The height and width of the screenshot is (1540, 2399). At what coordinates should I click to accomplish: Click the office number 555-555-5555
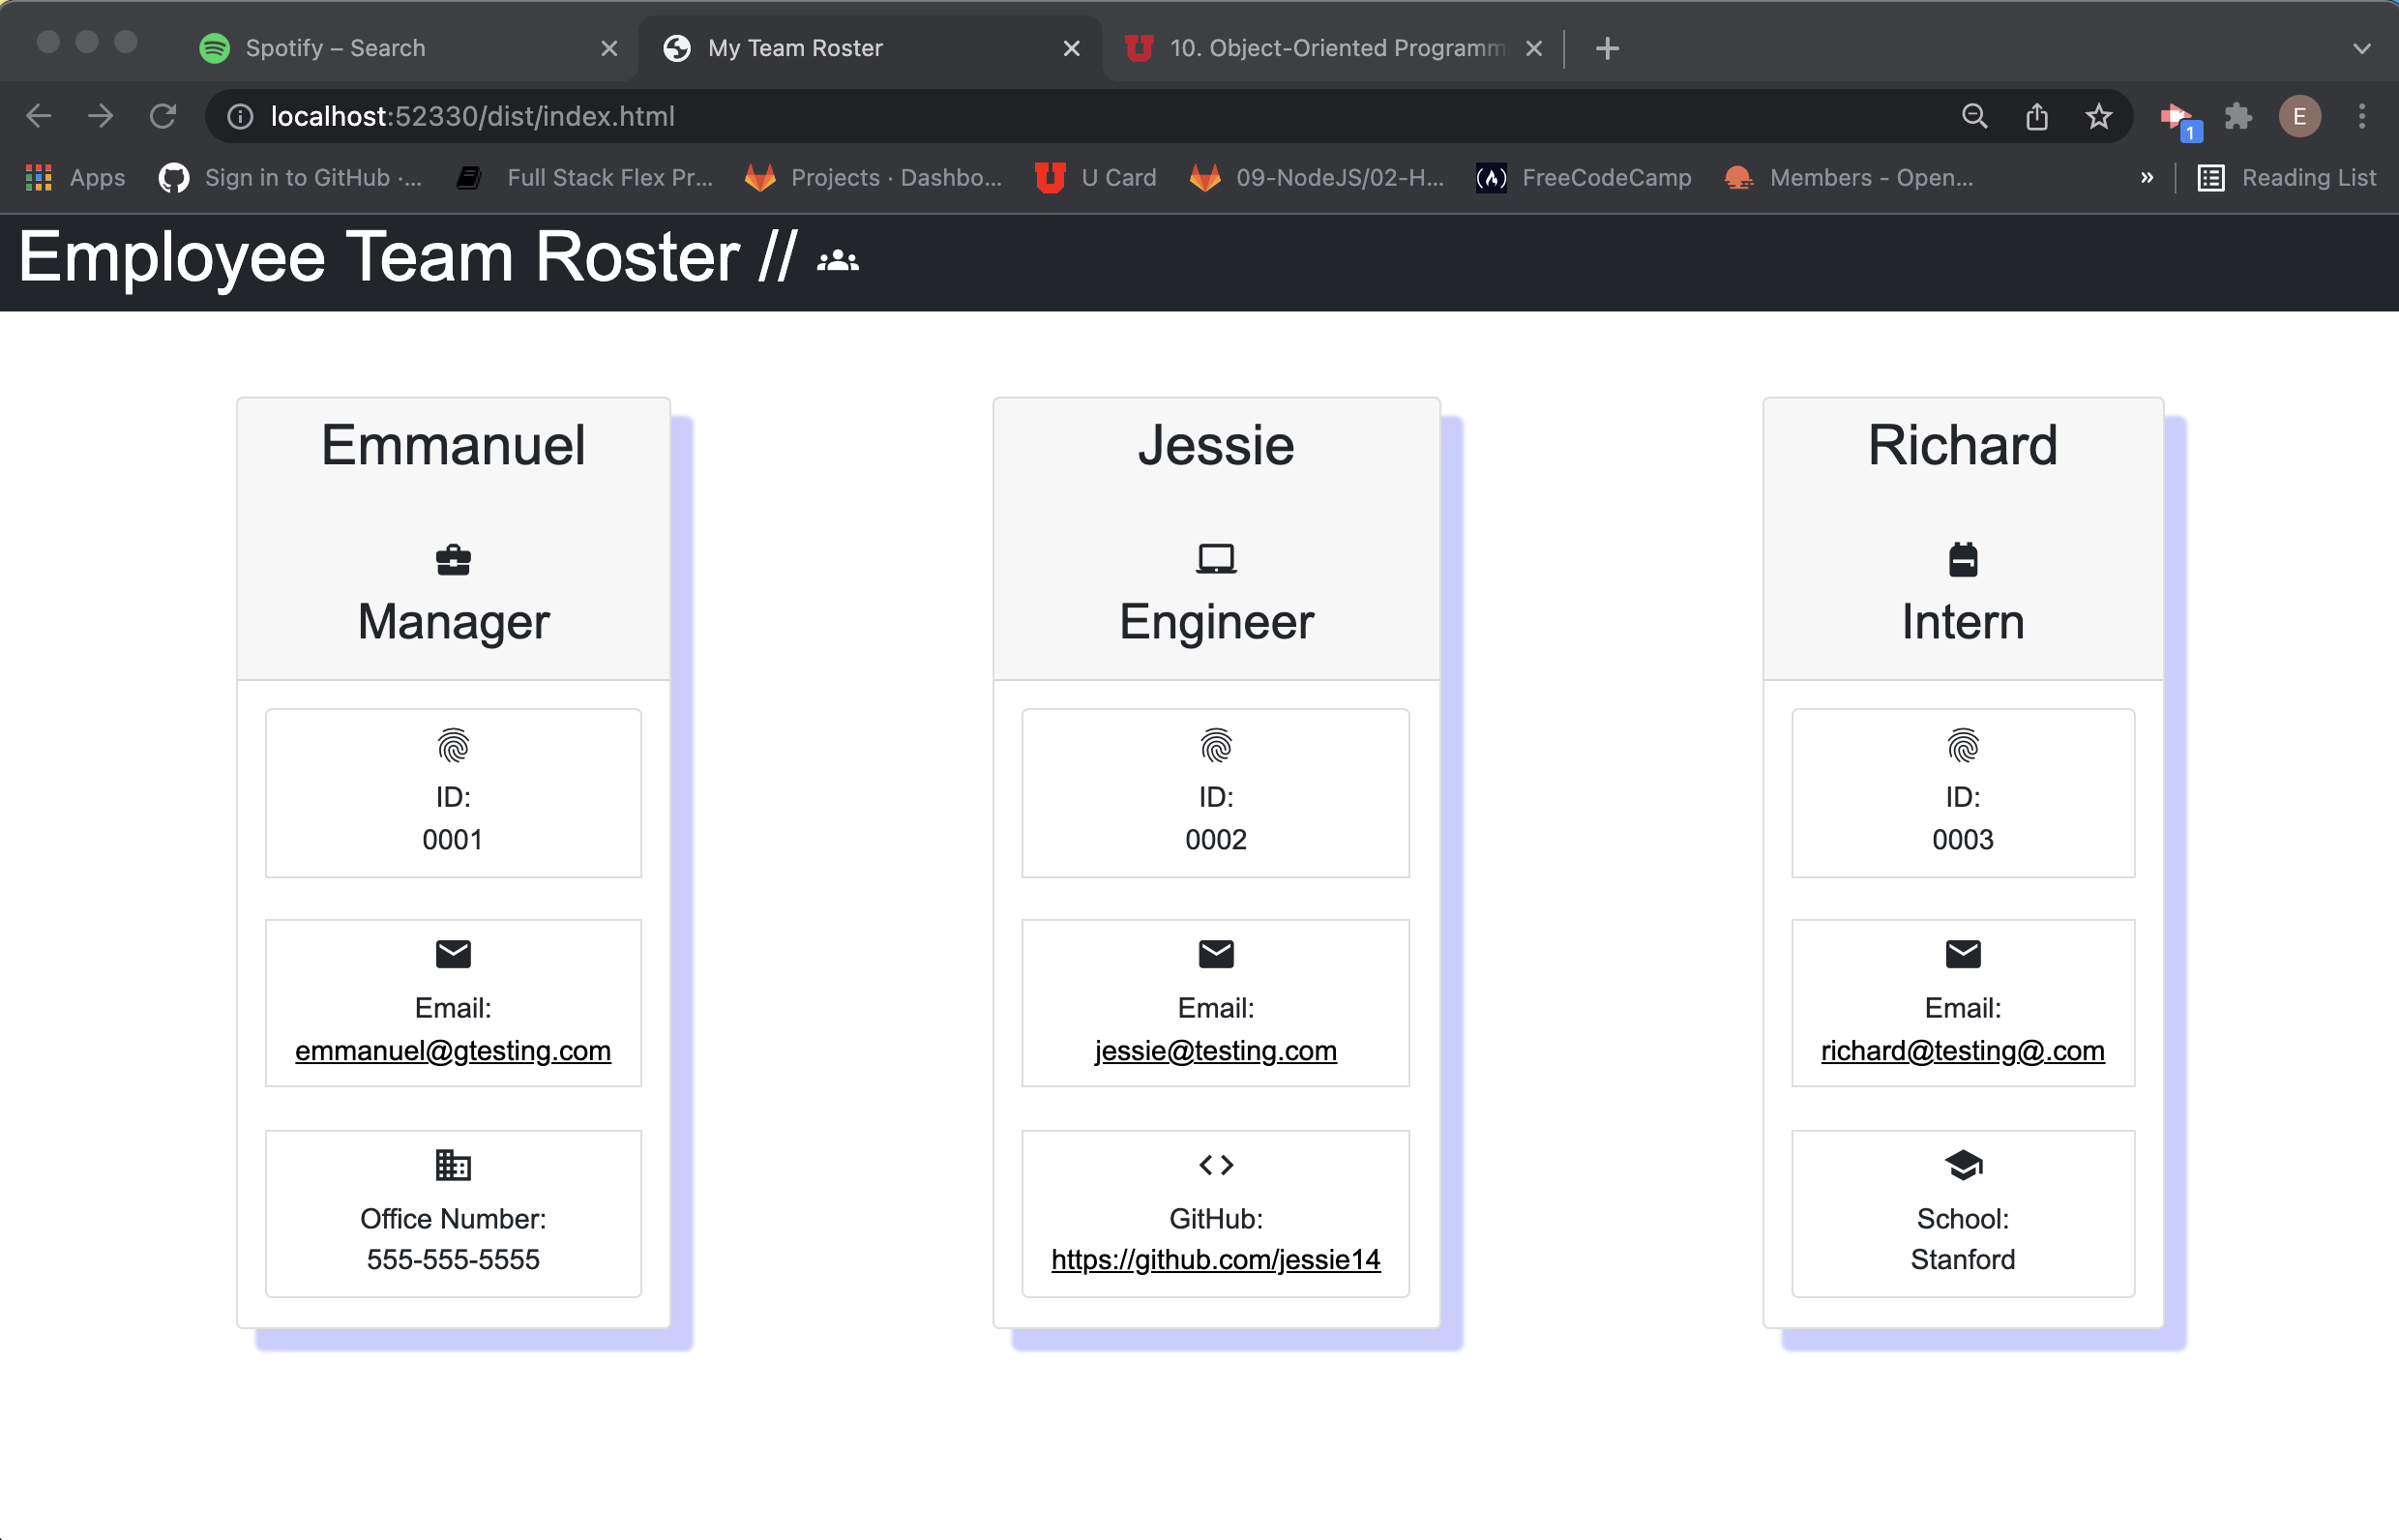coord(453,1260)
